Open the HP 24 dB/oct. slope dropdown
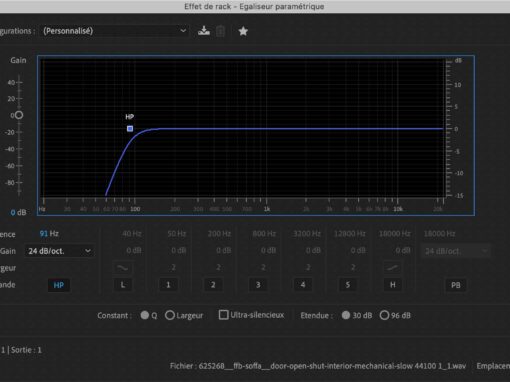 pos(59,251)
